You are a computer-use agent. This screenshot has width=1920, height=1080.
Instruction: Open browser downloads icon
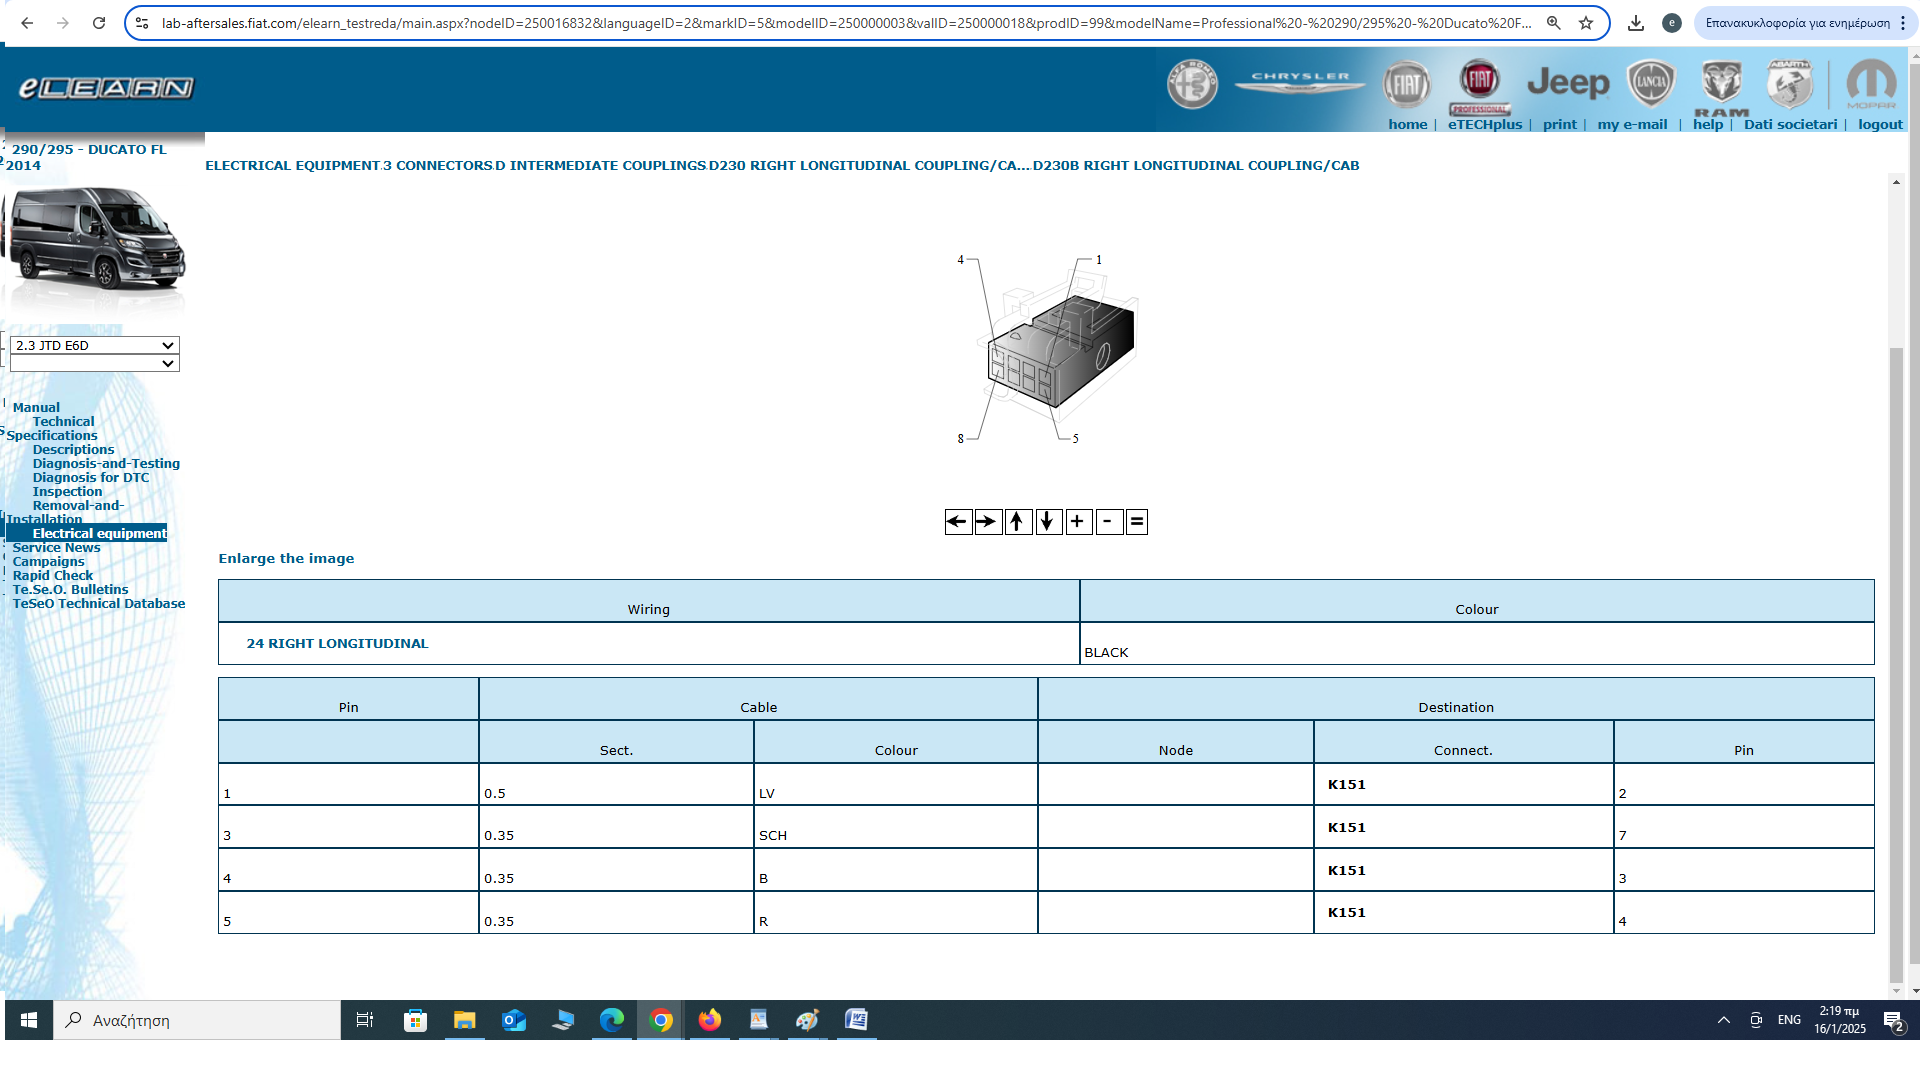1636,23
